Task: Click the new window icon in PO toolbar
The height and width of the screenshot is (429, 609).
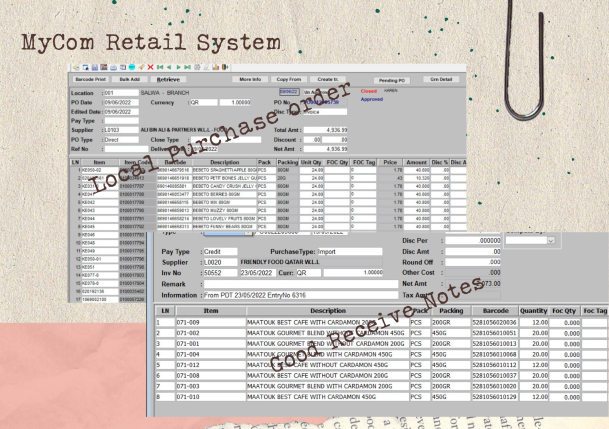Action: [x=85, y=68]
